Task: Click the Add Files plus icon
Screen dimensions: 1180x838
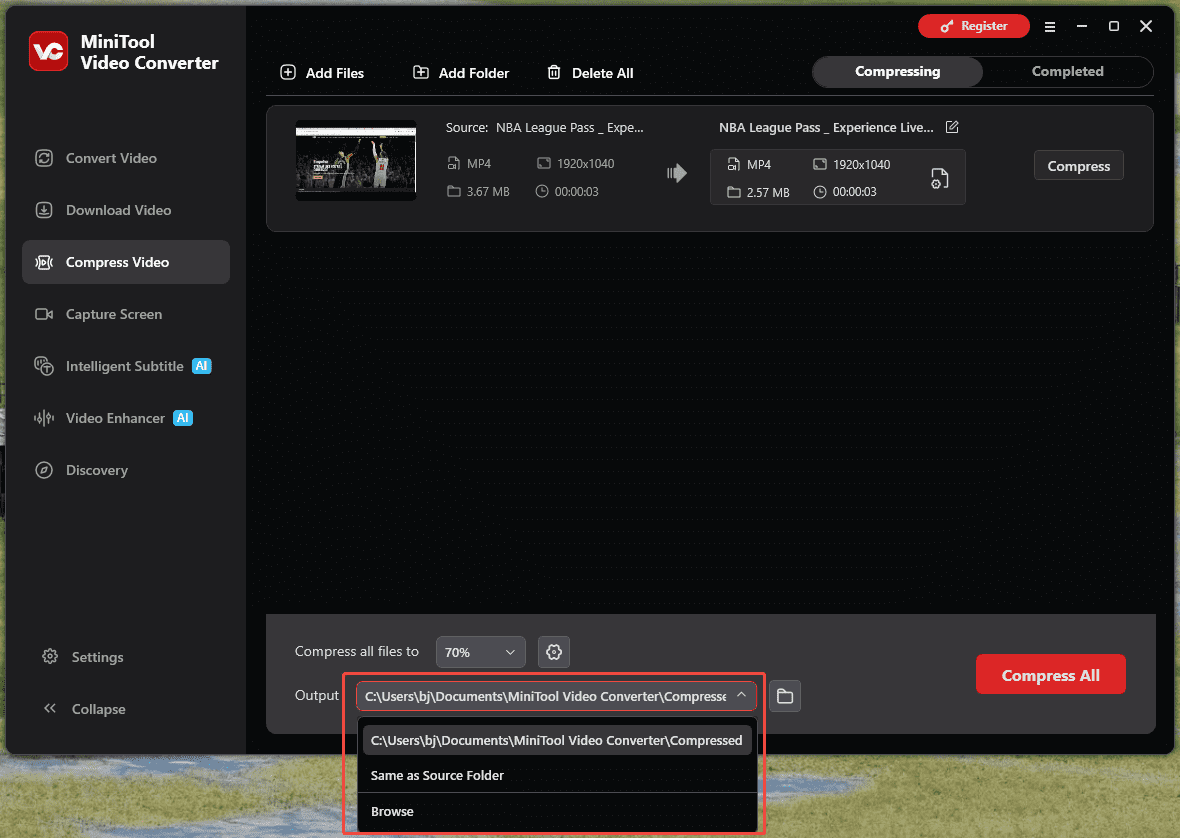Action: (287, 72)
